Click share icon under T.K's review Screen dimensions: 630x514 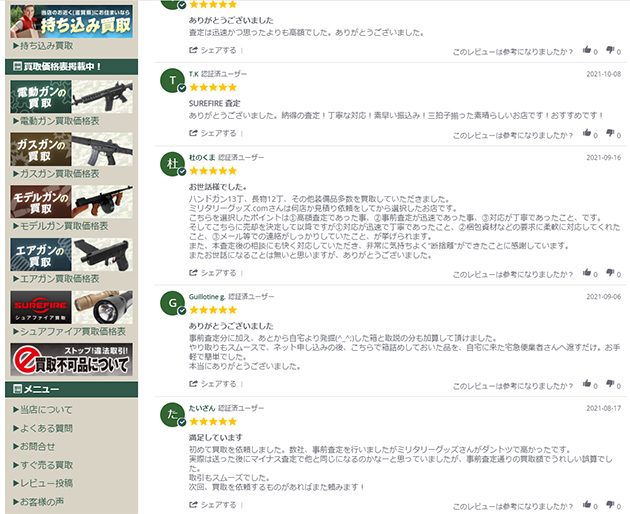tap(193, 133)
